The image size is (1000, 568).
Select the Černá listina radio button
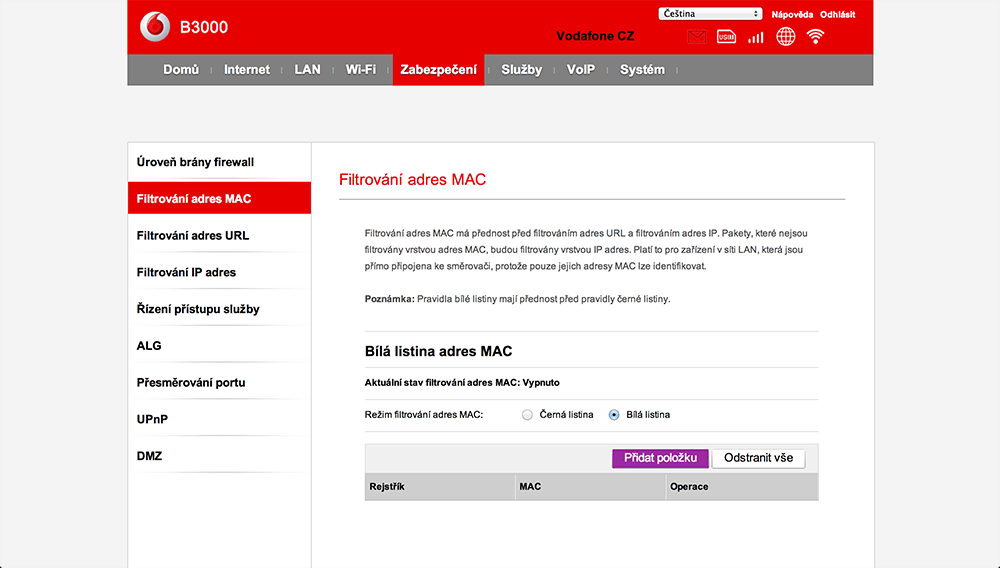[x=527, y=415]
